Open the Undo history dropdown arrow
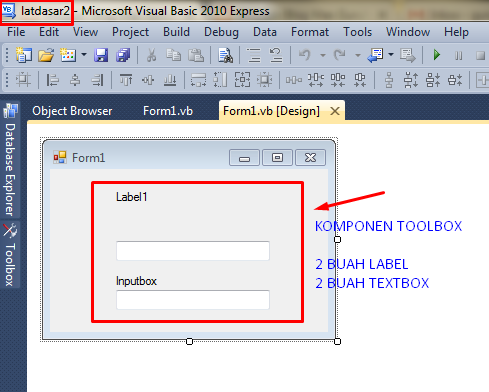This screenshot has height=392, width=489. [323, 55]
